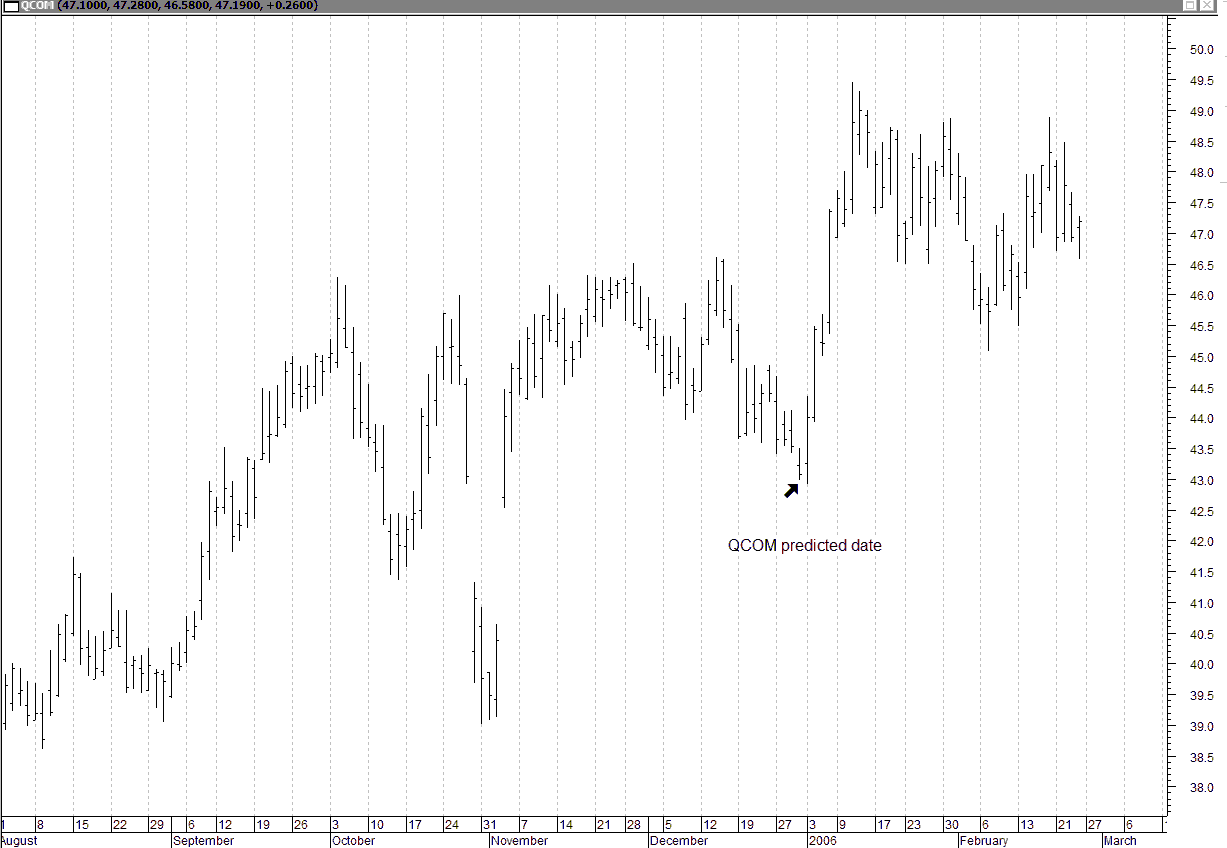The height and width of the screenshot is (848, 1227).
Task: Click the date label 14 in November
Action: point(566,825)
